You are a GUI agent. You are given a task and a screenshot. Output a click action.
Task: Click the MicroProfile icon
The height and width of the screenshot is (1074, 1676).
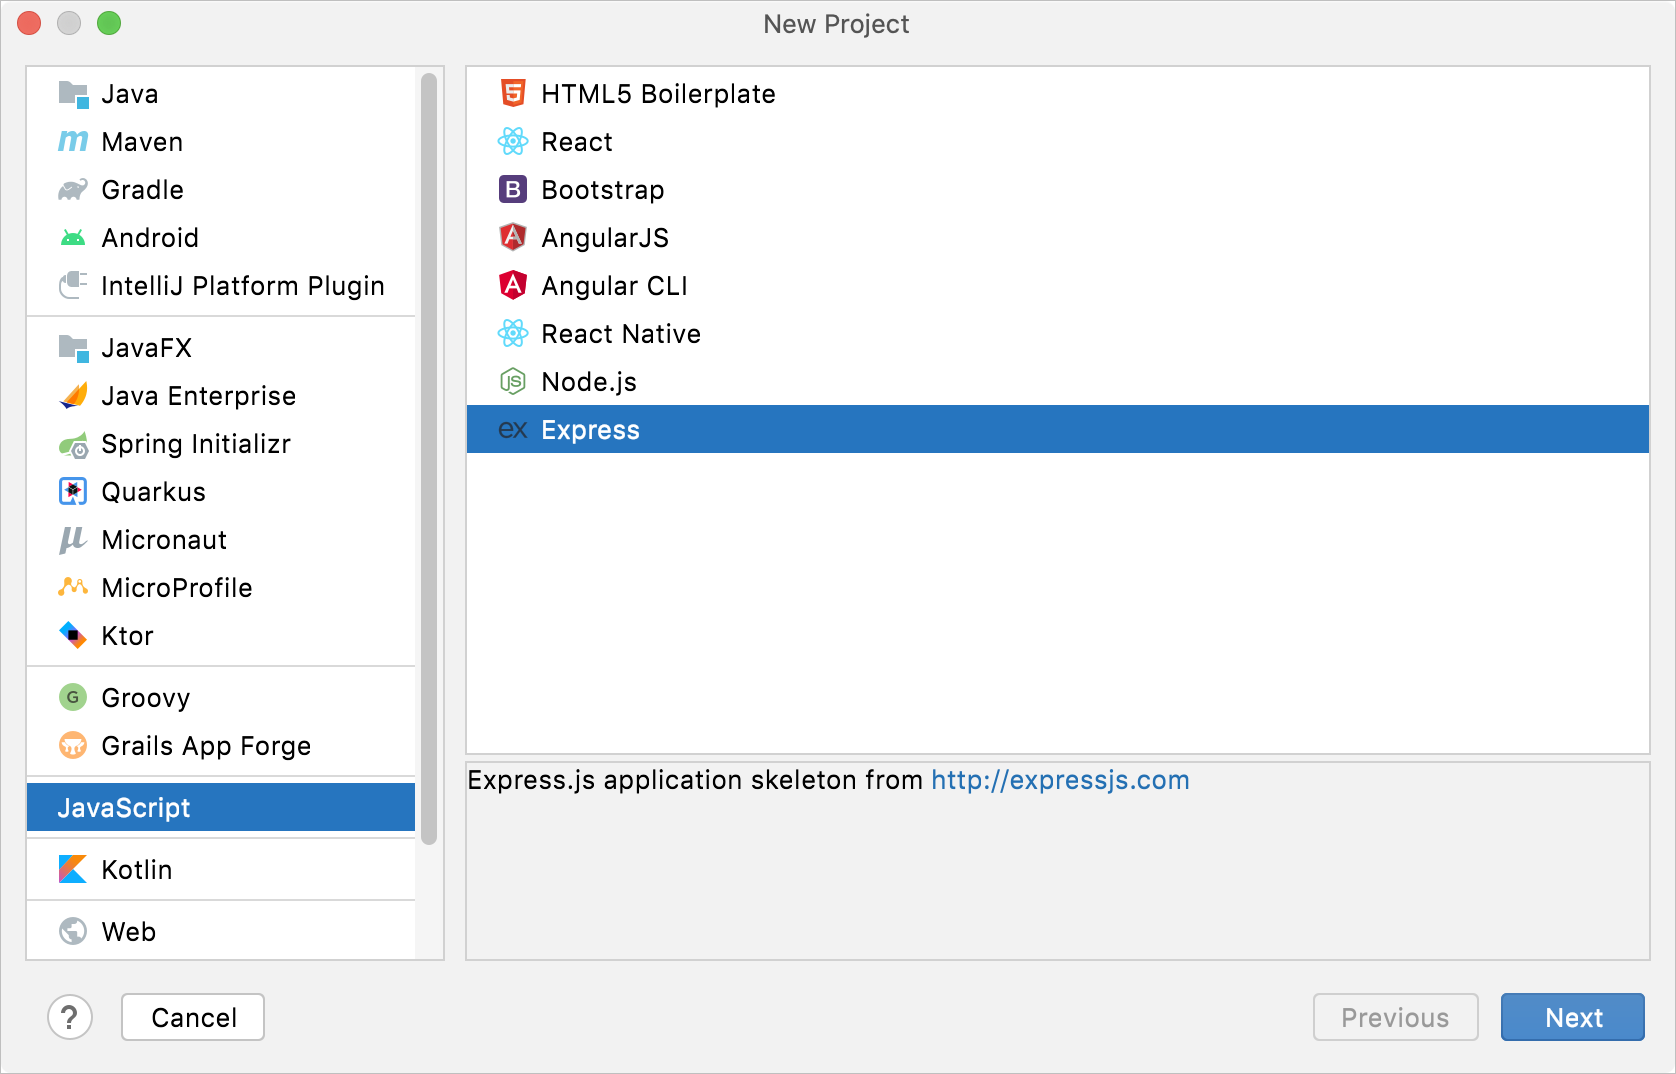73,588
